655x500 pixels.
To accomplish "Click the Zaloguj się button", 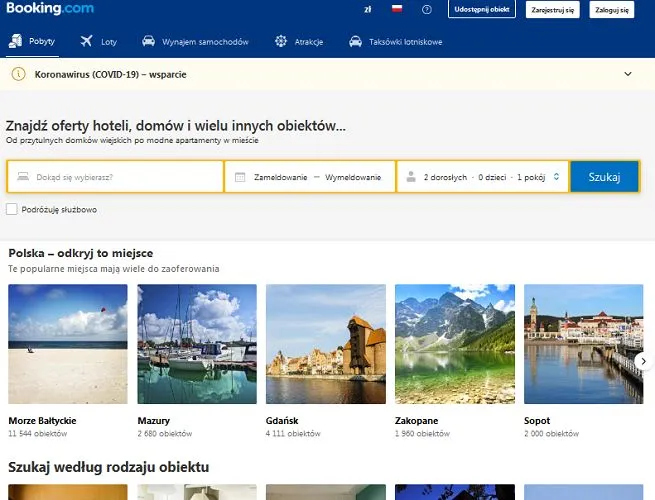I will 612,10.
